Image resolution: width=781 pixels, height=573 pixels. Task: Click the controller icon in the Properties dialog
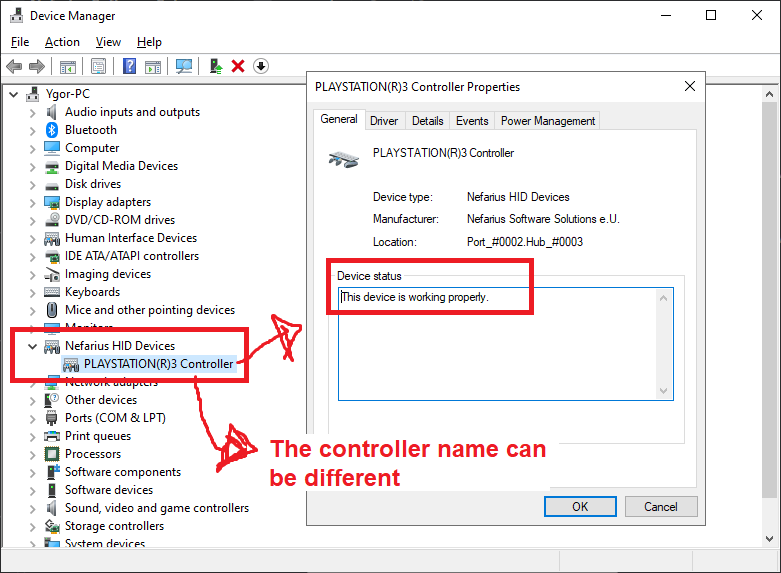tap(344, 159)
